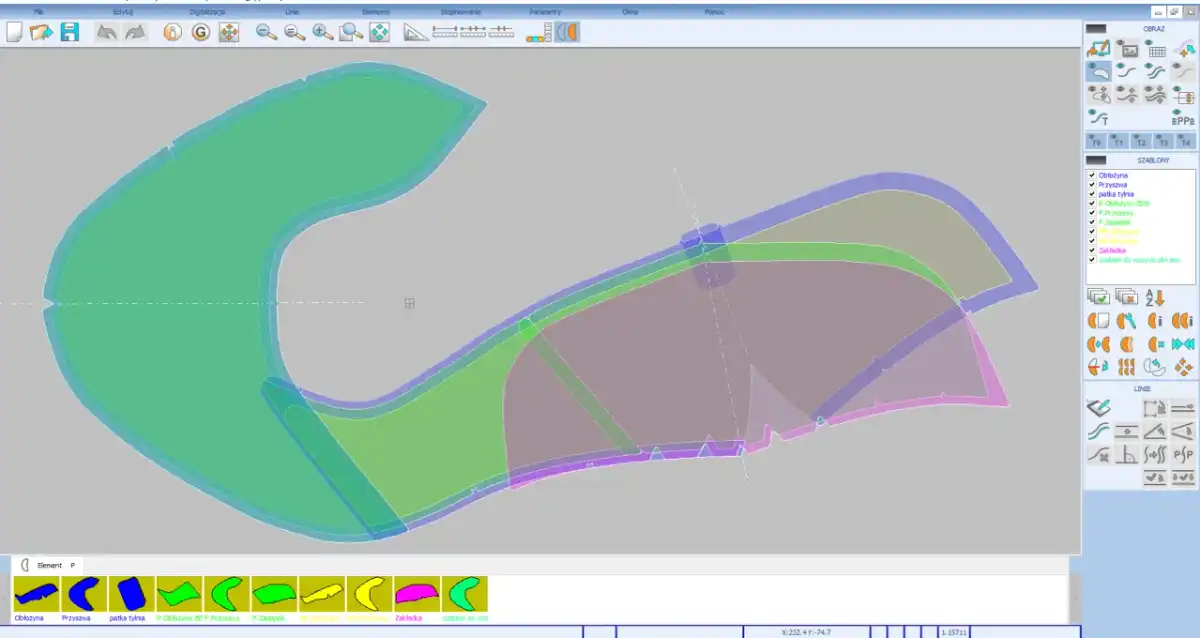Select the T3 layer button
The image size is (1200, 638).
[1163, 142]
